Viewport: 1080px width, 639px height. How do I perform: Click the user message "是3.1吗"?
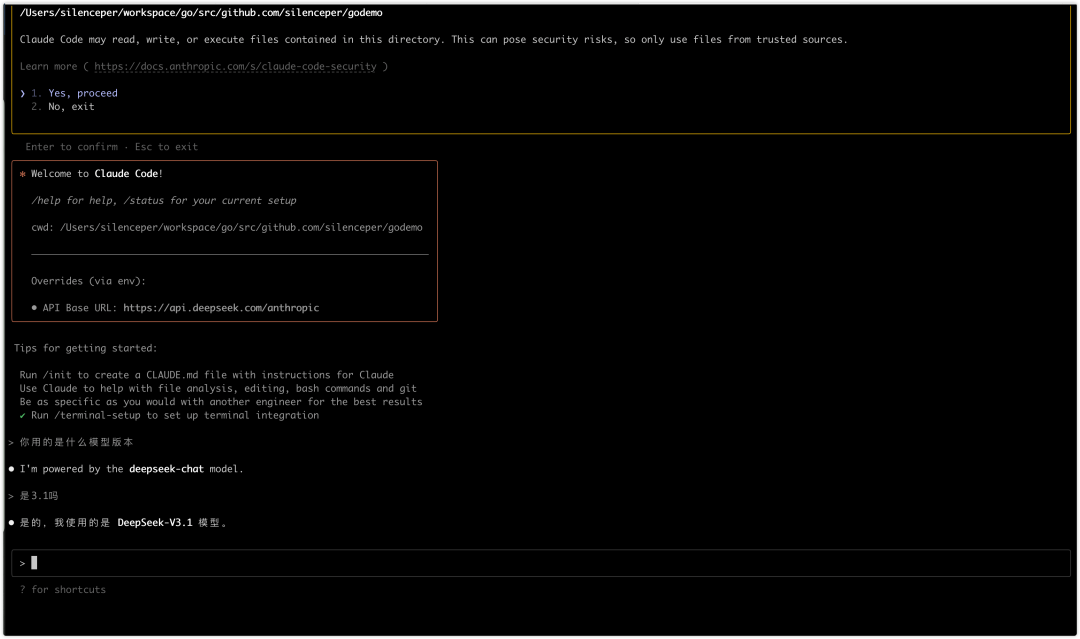pyautogui.click(x=39, y=496)
